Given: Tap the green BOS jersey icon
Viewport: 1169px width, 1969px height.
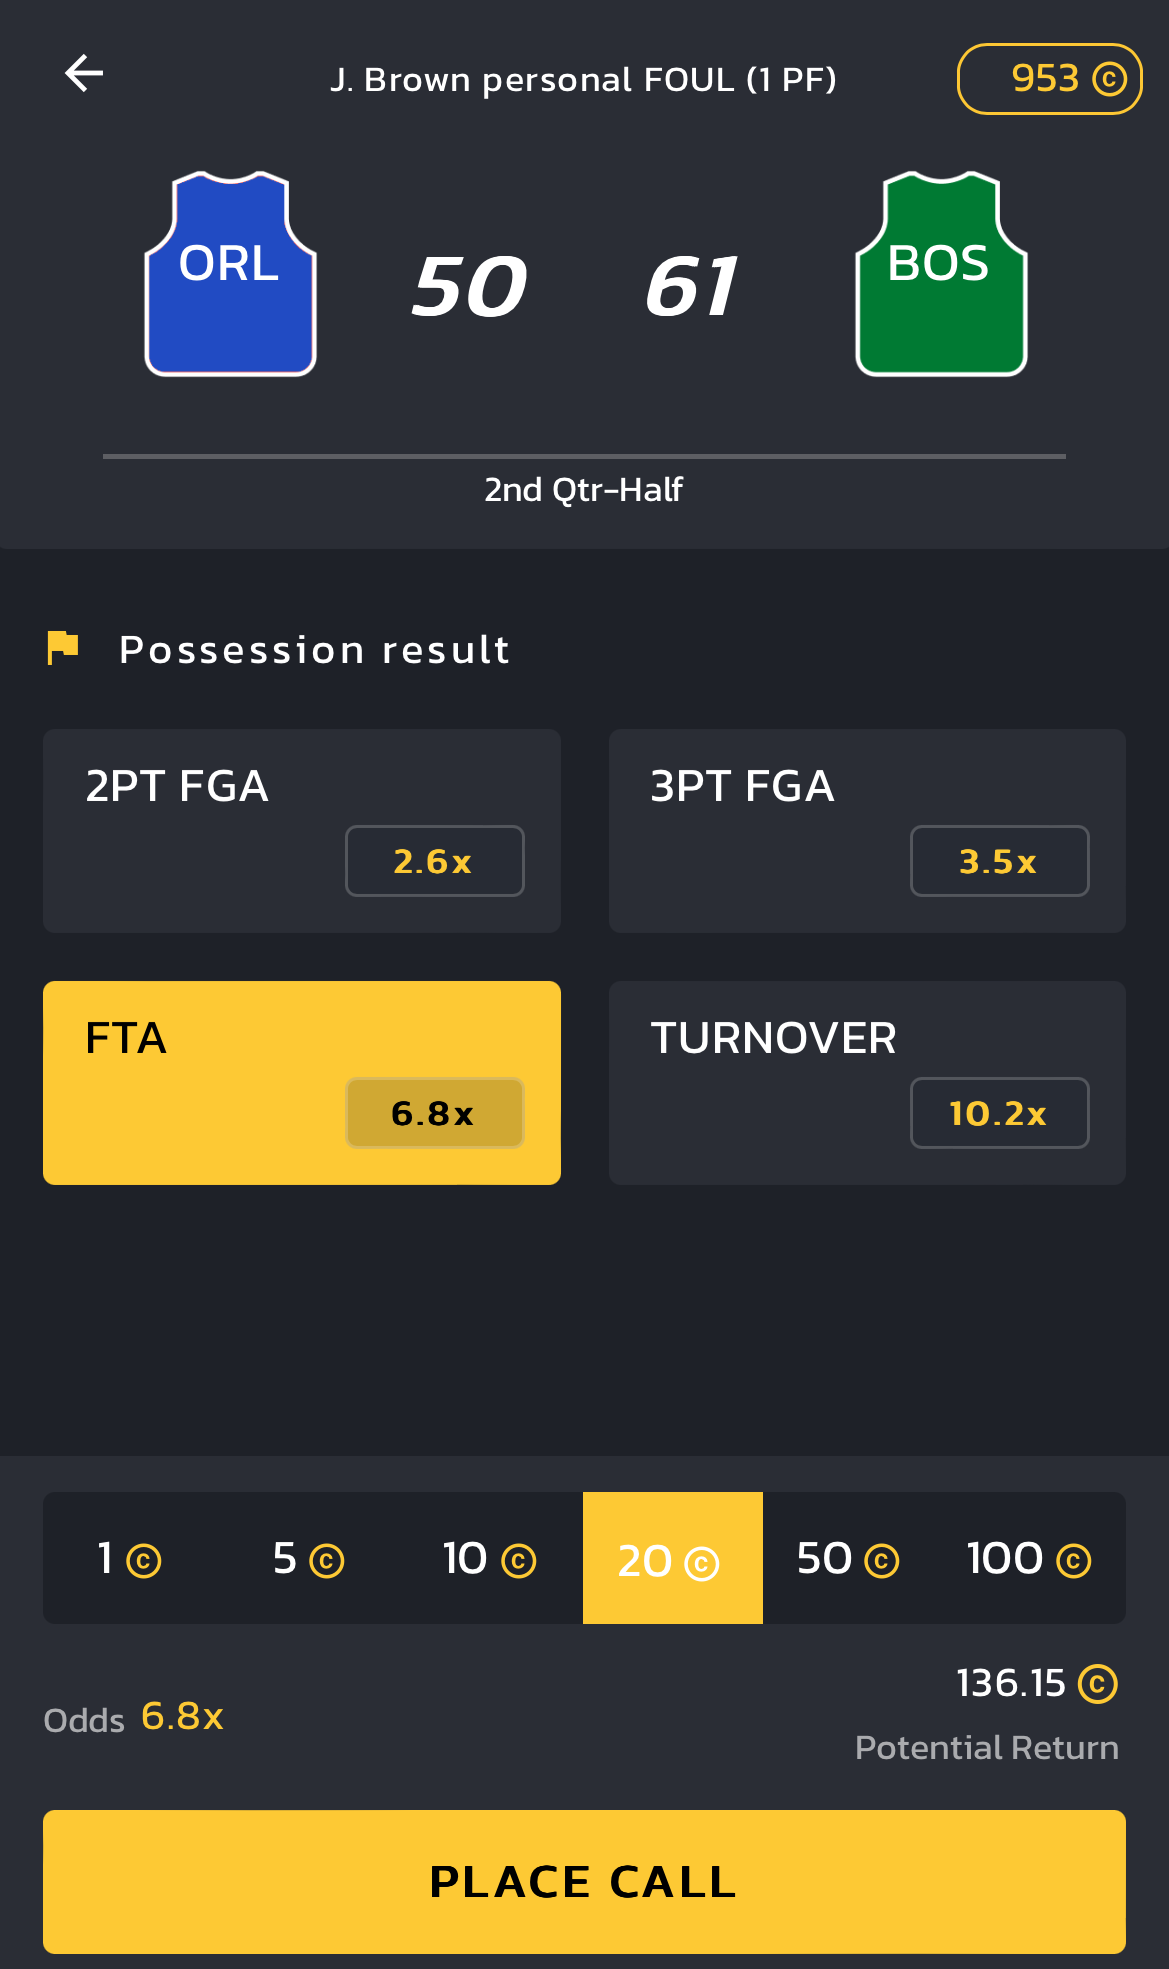Looking at the screenshot, I should click(941, 274).
